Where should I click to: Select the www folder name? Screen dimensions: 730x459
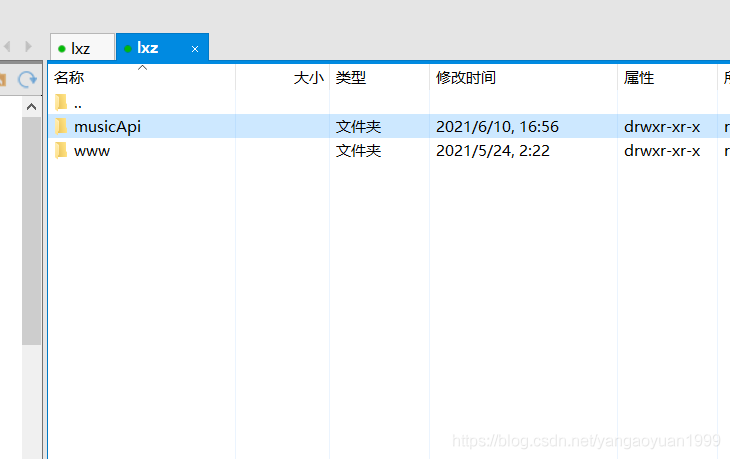(x=92, y=151)
